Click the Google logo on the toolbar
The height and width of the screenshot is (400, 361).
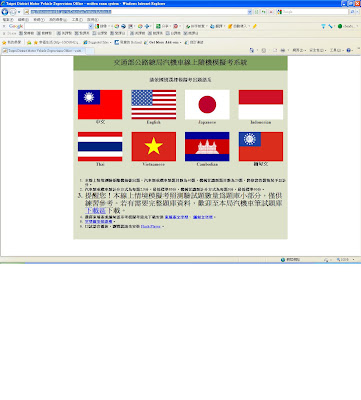[16, 26]
